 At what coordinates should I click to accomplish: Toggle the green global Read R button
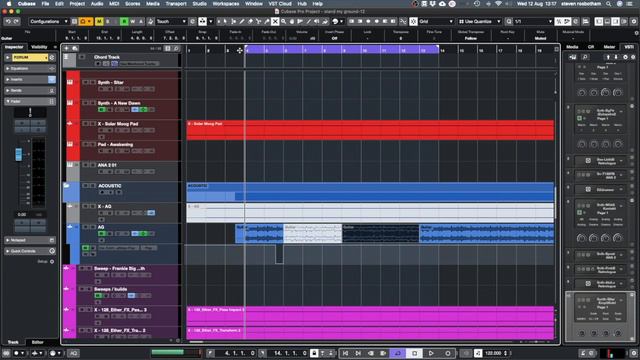124,21
